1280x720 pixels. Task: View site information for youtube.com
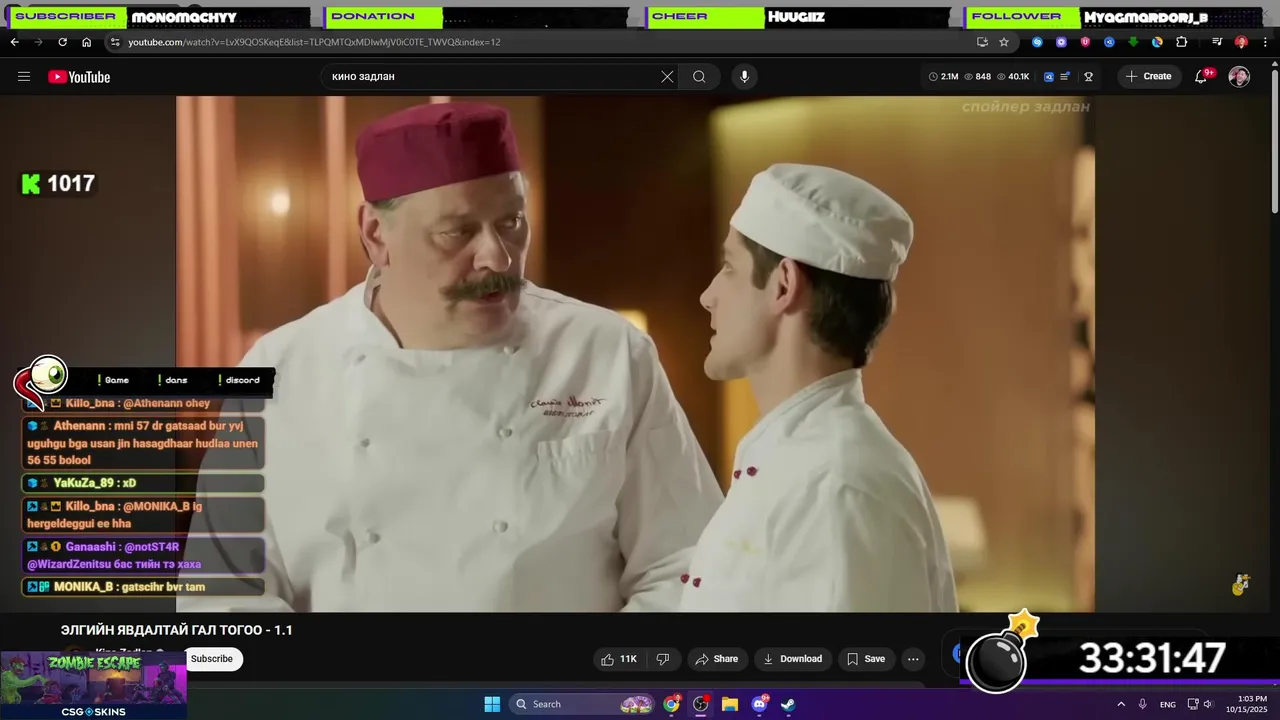pyautogui.click(x=115, y=42)
